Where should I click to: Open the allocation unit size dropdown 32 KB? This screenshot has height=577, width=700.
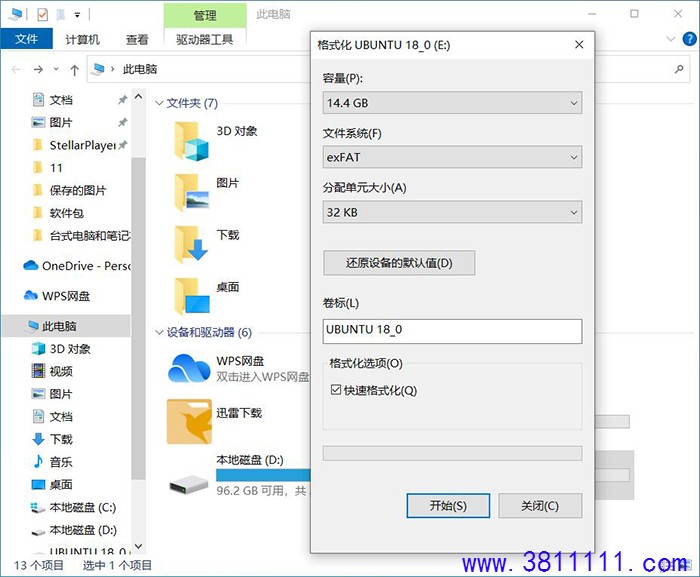click(x=452, y=212)
